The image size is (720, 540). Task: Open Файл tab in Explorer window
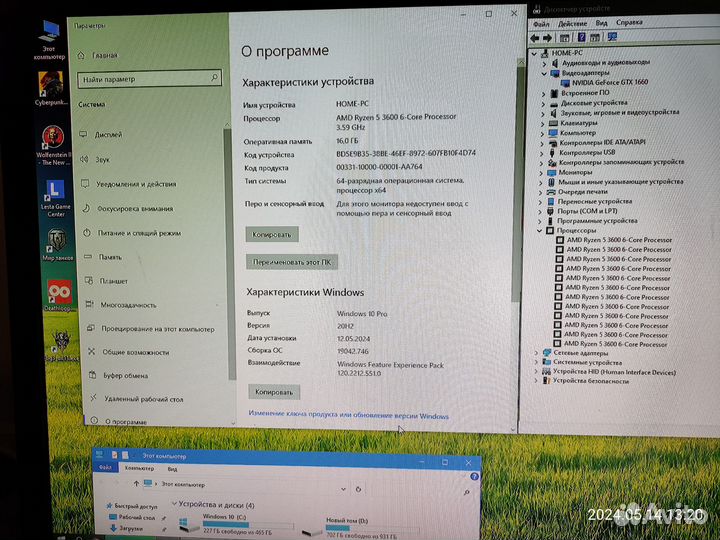click(x=105, y=467)
